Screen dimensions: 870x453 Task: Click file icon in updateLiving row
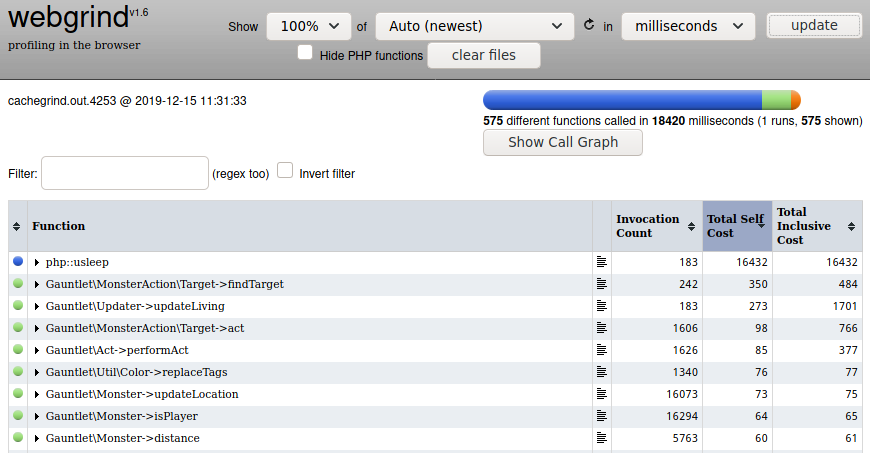601,306
